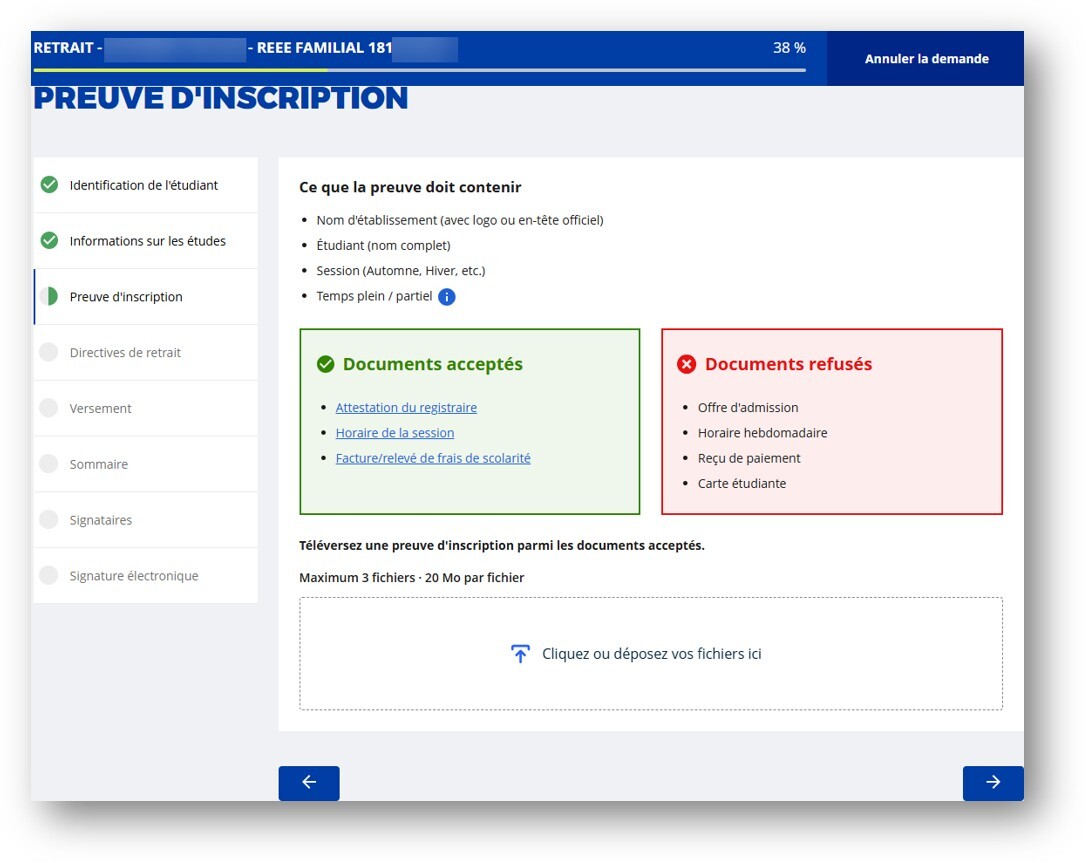Click the half-filled progress icon for Preuve d'inscription
This screenshot has width=1086, height=863.
pyautogui.click(x=49, y=296)
